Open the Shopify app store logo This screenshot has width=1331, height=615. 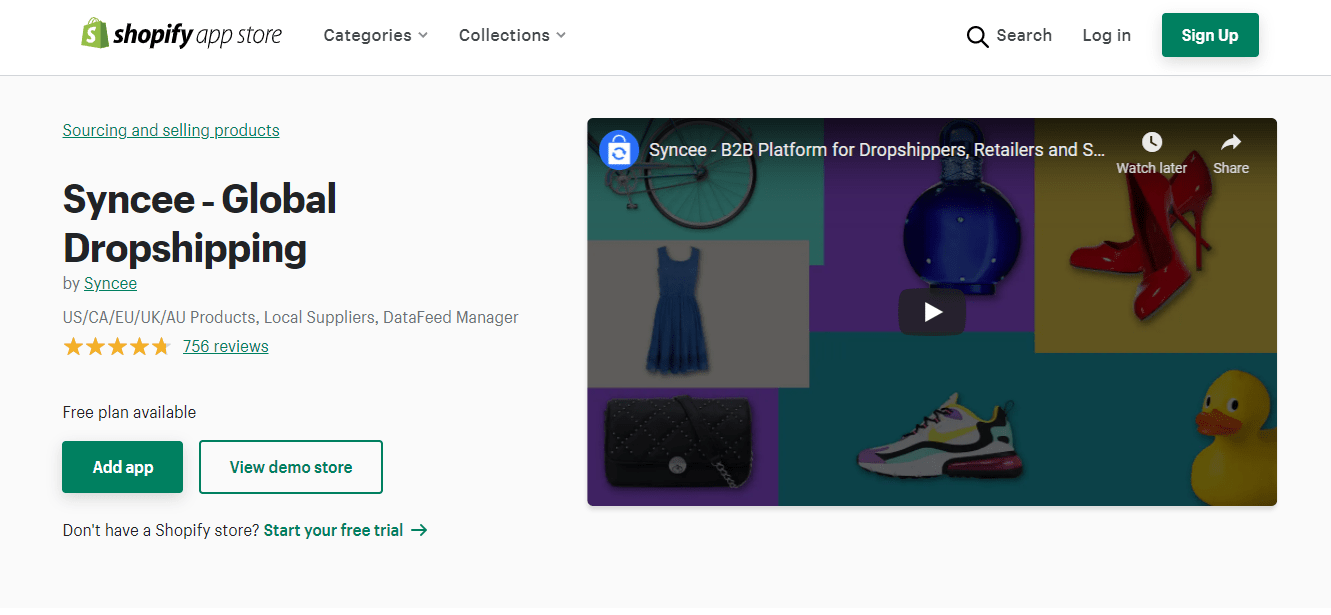(182, 35)
